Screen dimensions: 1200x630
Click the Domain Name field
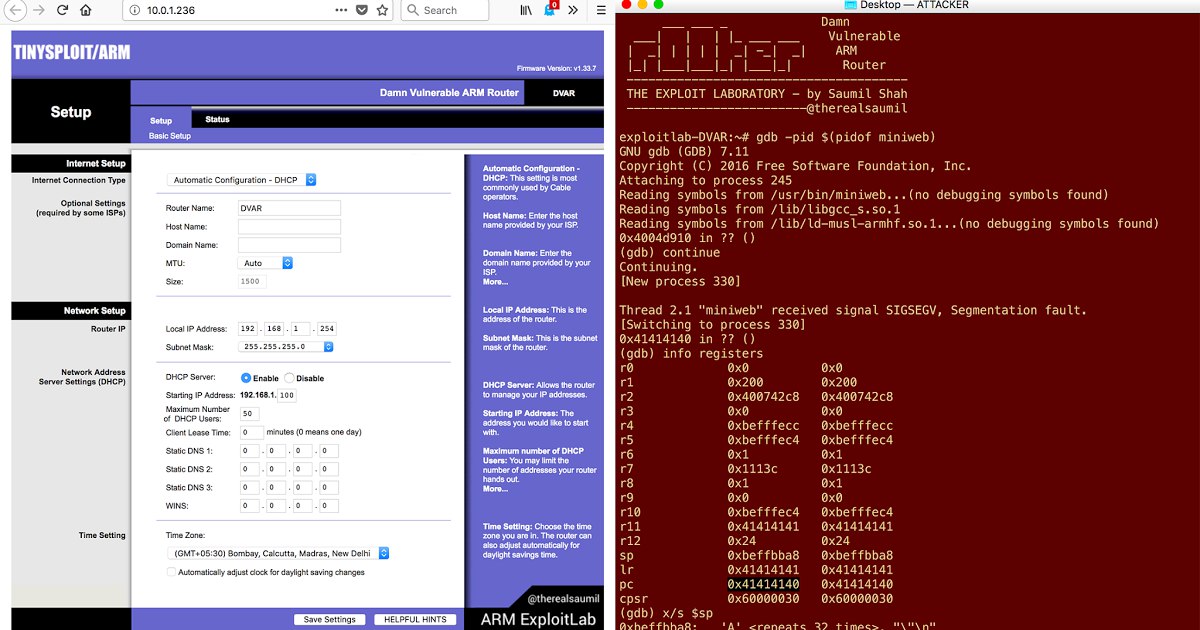point(289,245)
